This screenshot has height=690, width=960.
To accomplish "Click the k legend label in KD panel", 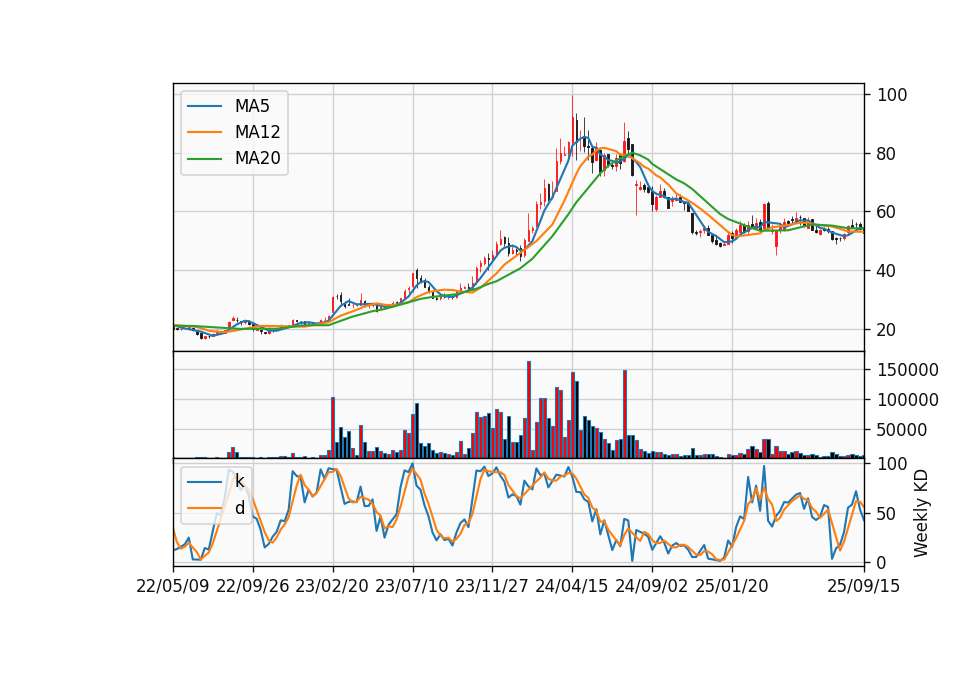I will click(239, 481).
